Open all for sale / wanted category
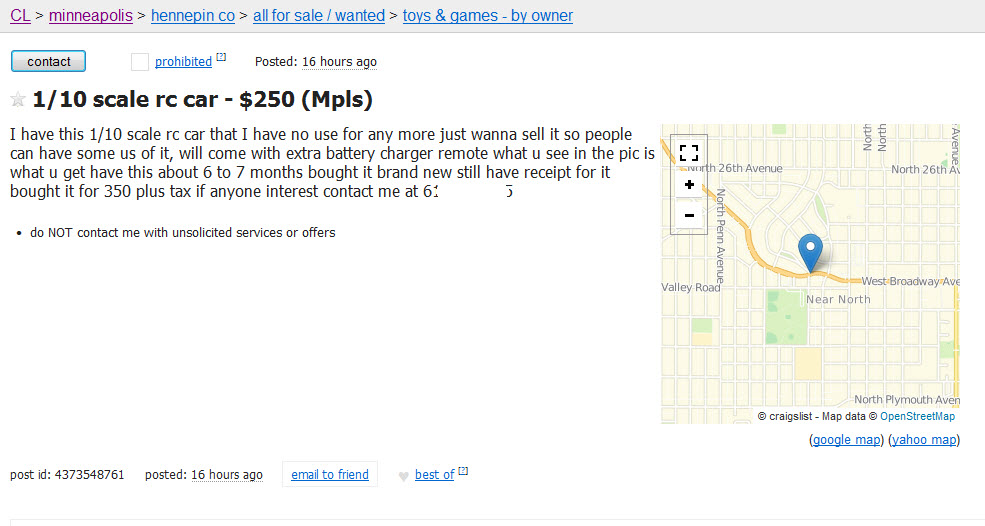This screenshot has height=526, width=985. 319,16
